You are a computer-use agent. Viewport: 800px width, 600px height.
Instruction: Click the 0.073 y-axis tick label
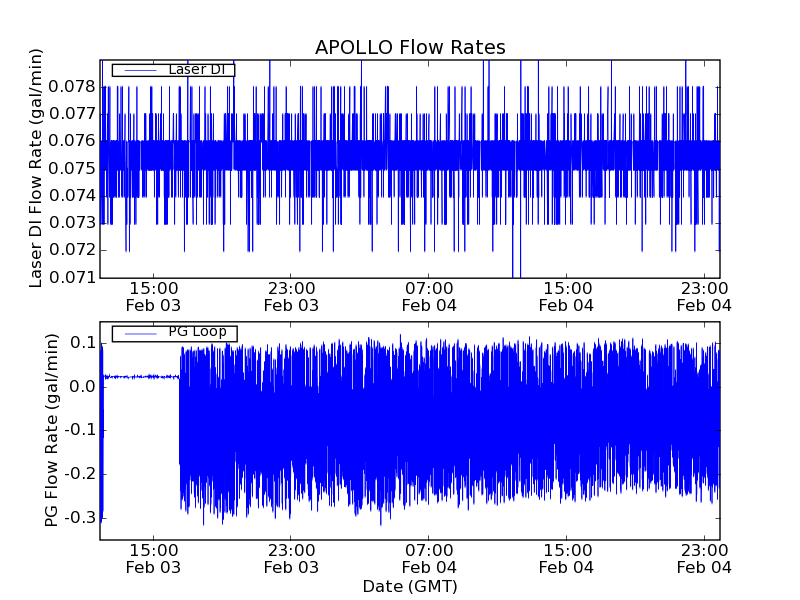click(72, 223)
